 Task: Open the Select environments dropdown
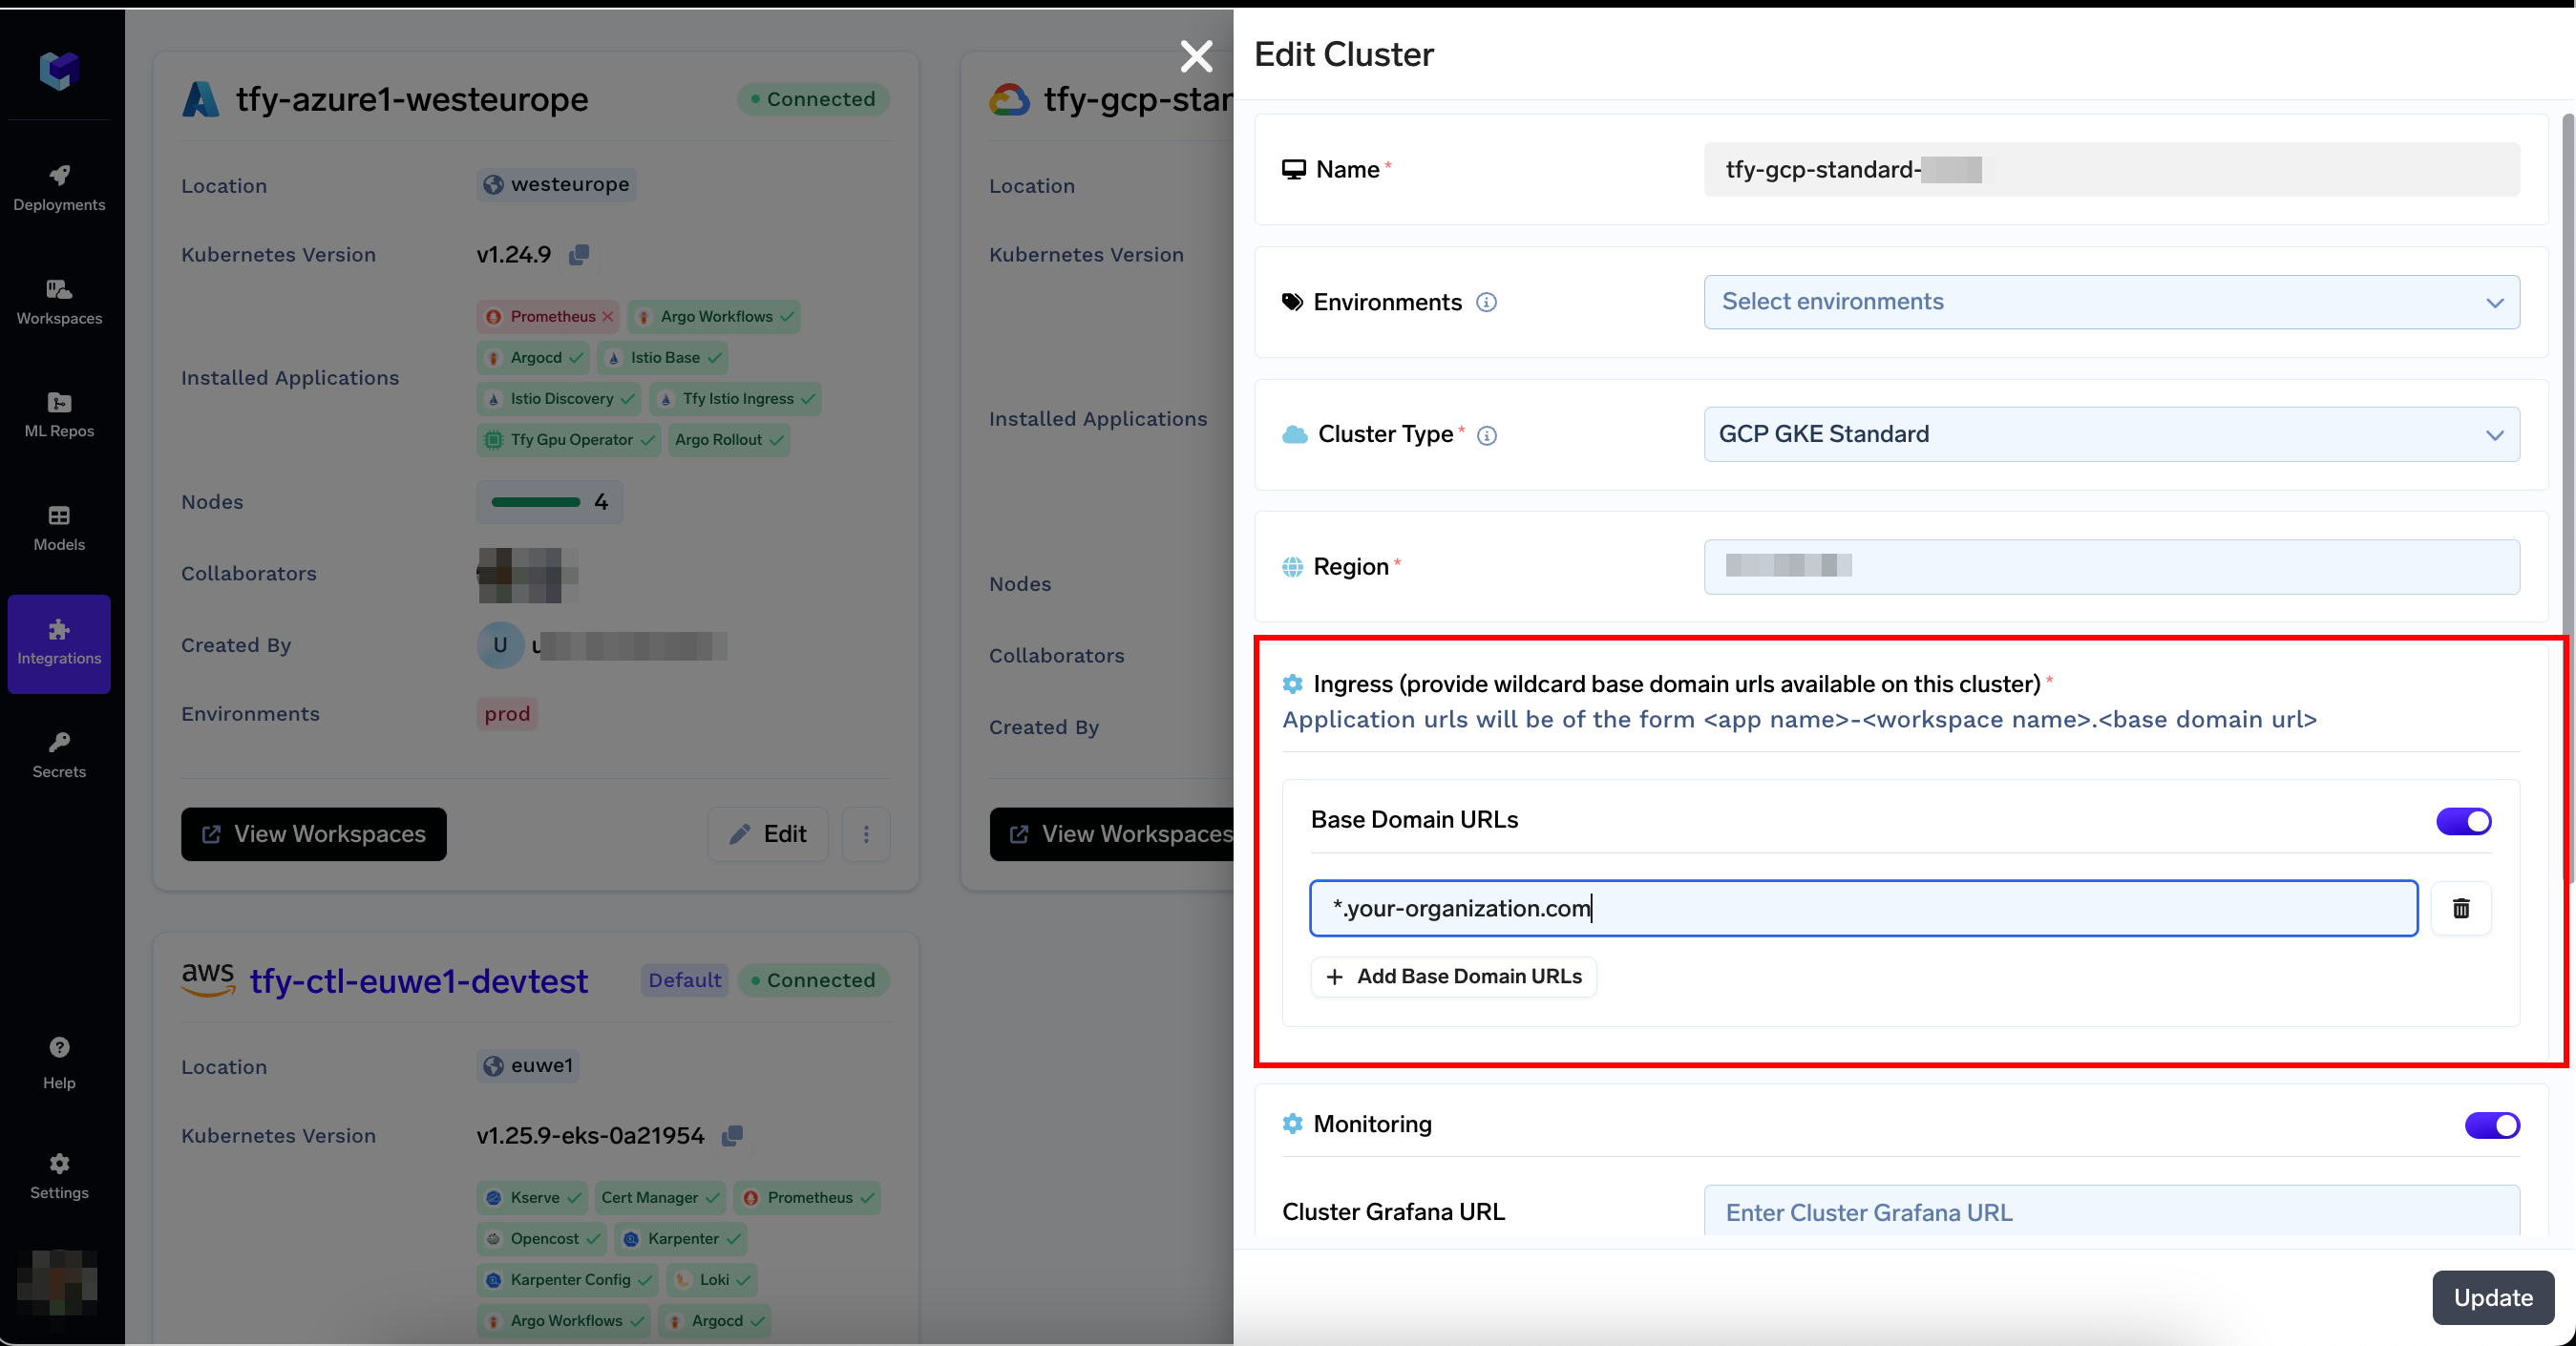[2111, 302]
